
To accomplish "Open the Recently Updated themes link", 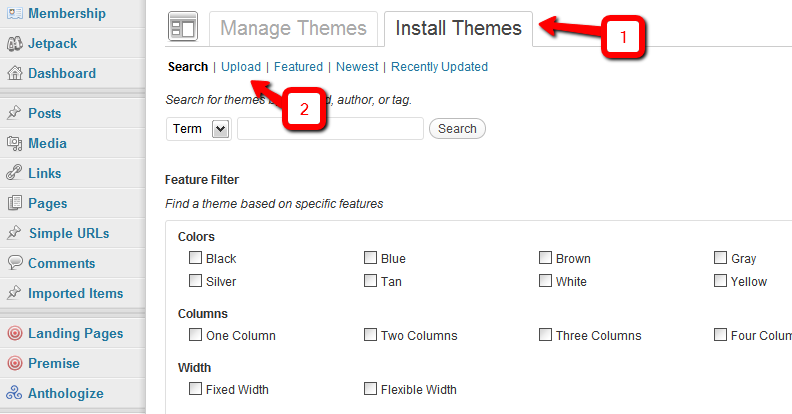I will pyautogui.click(x=439, y=67).
